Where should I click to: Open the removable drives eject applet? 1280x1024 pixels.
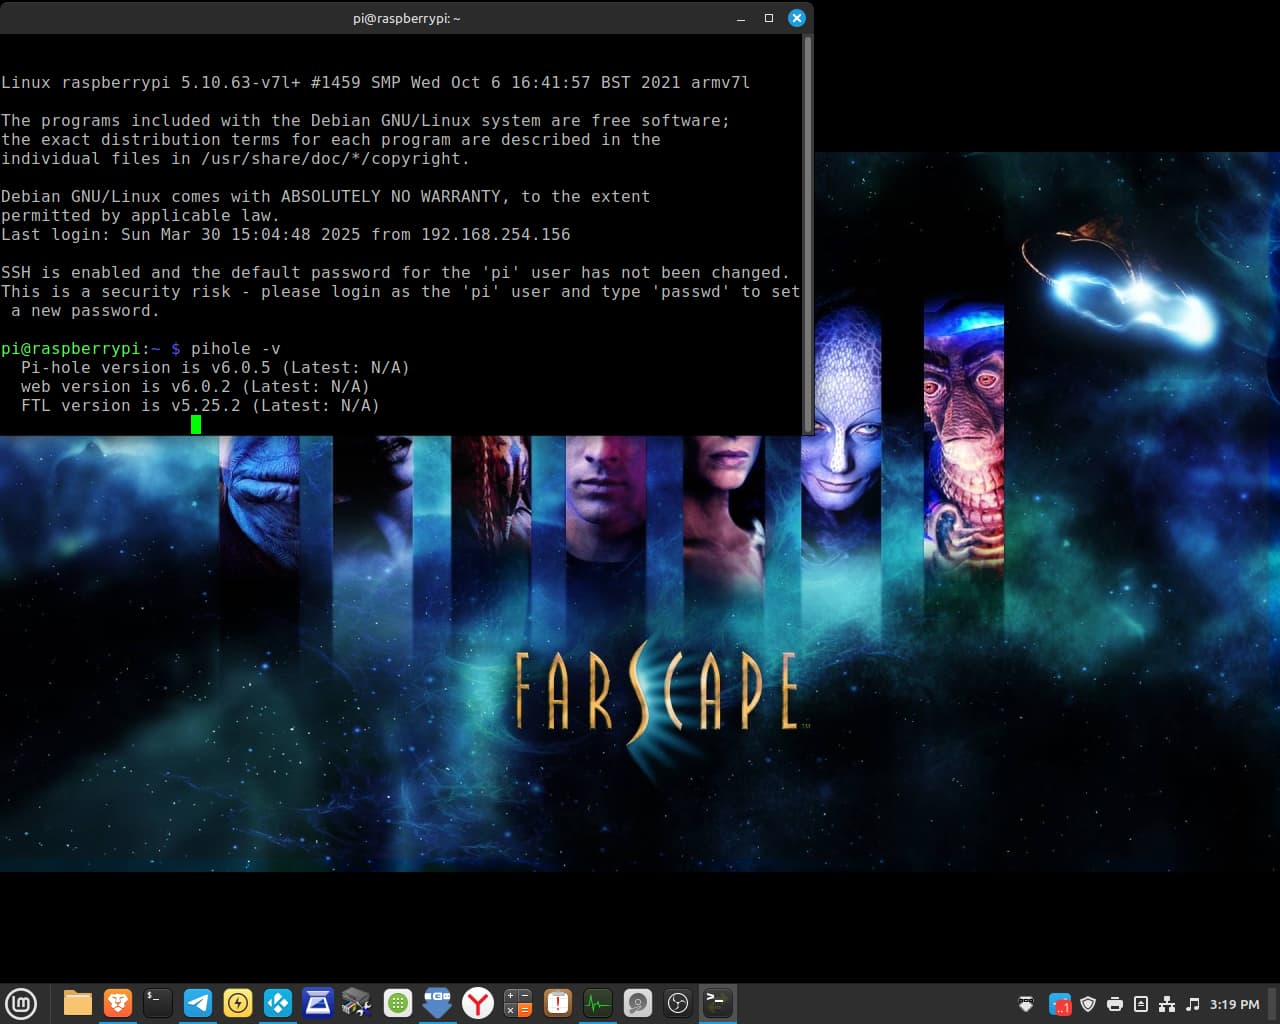pos(1140,1004)
